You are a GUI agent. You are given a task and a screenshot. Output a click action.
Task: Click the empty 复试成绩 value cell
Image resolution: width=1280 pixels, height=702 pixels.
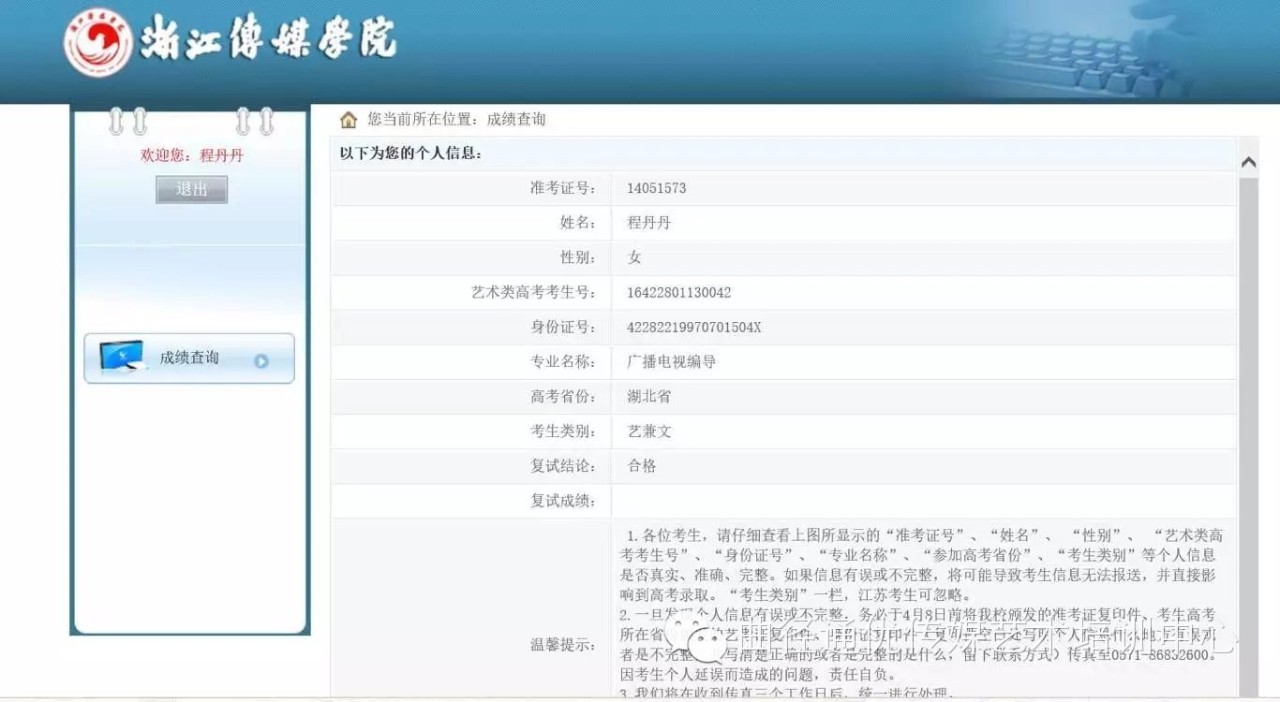pos(920,501)
